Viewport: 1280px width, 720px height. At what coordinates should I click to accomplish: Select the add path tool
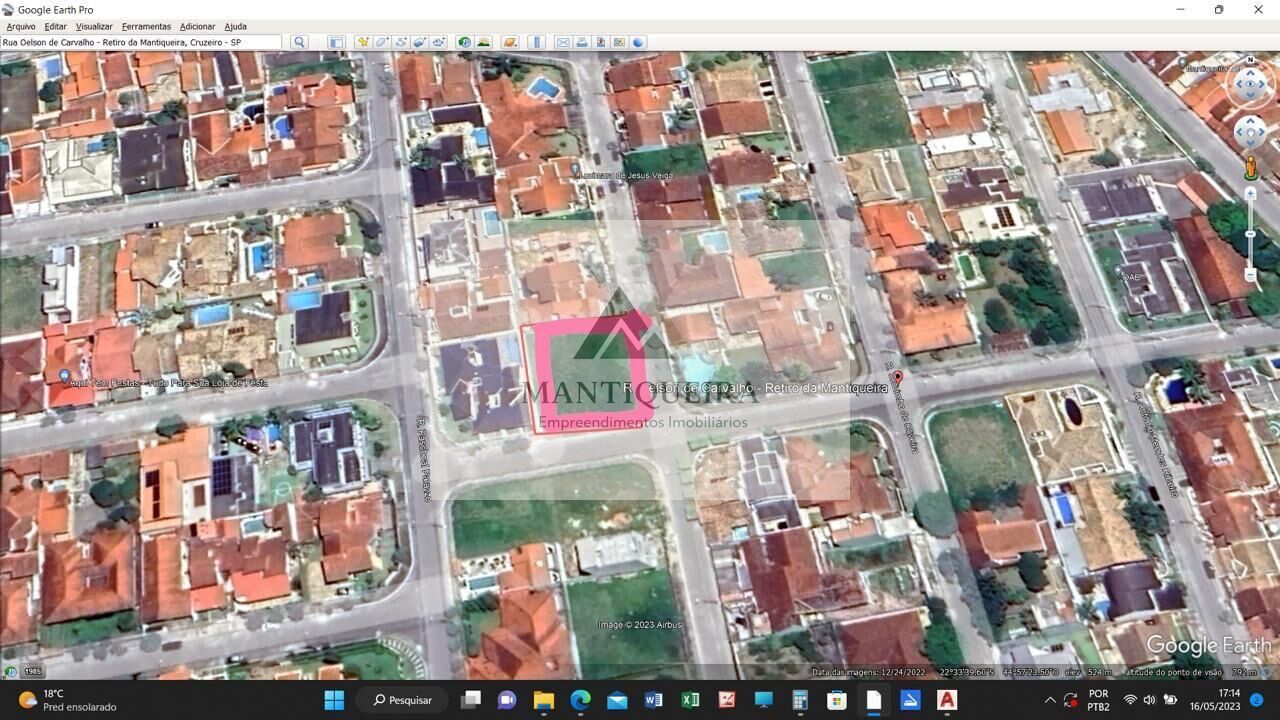click(x=401, y=42)
